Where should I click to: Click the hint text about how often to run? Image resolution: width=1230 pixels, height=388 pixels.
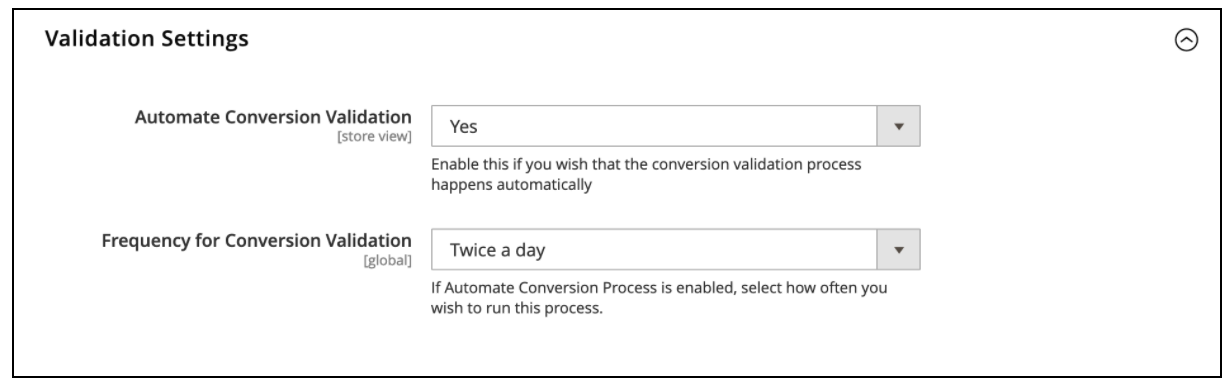(x=660, y=297)
